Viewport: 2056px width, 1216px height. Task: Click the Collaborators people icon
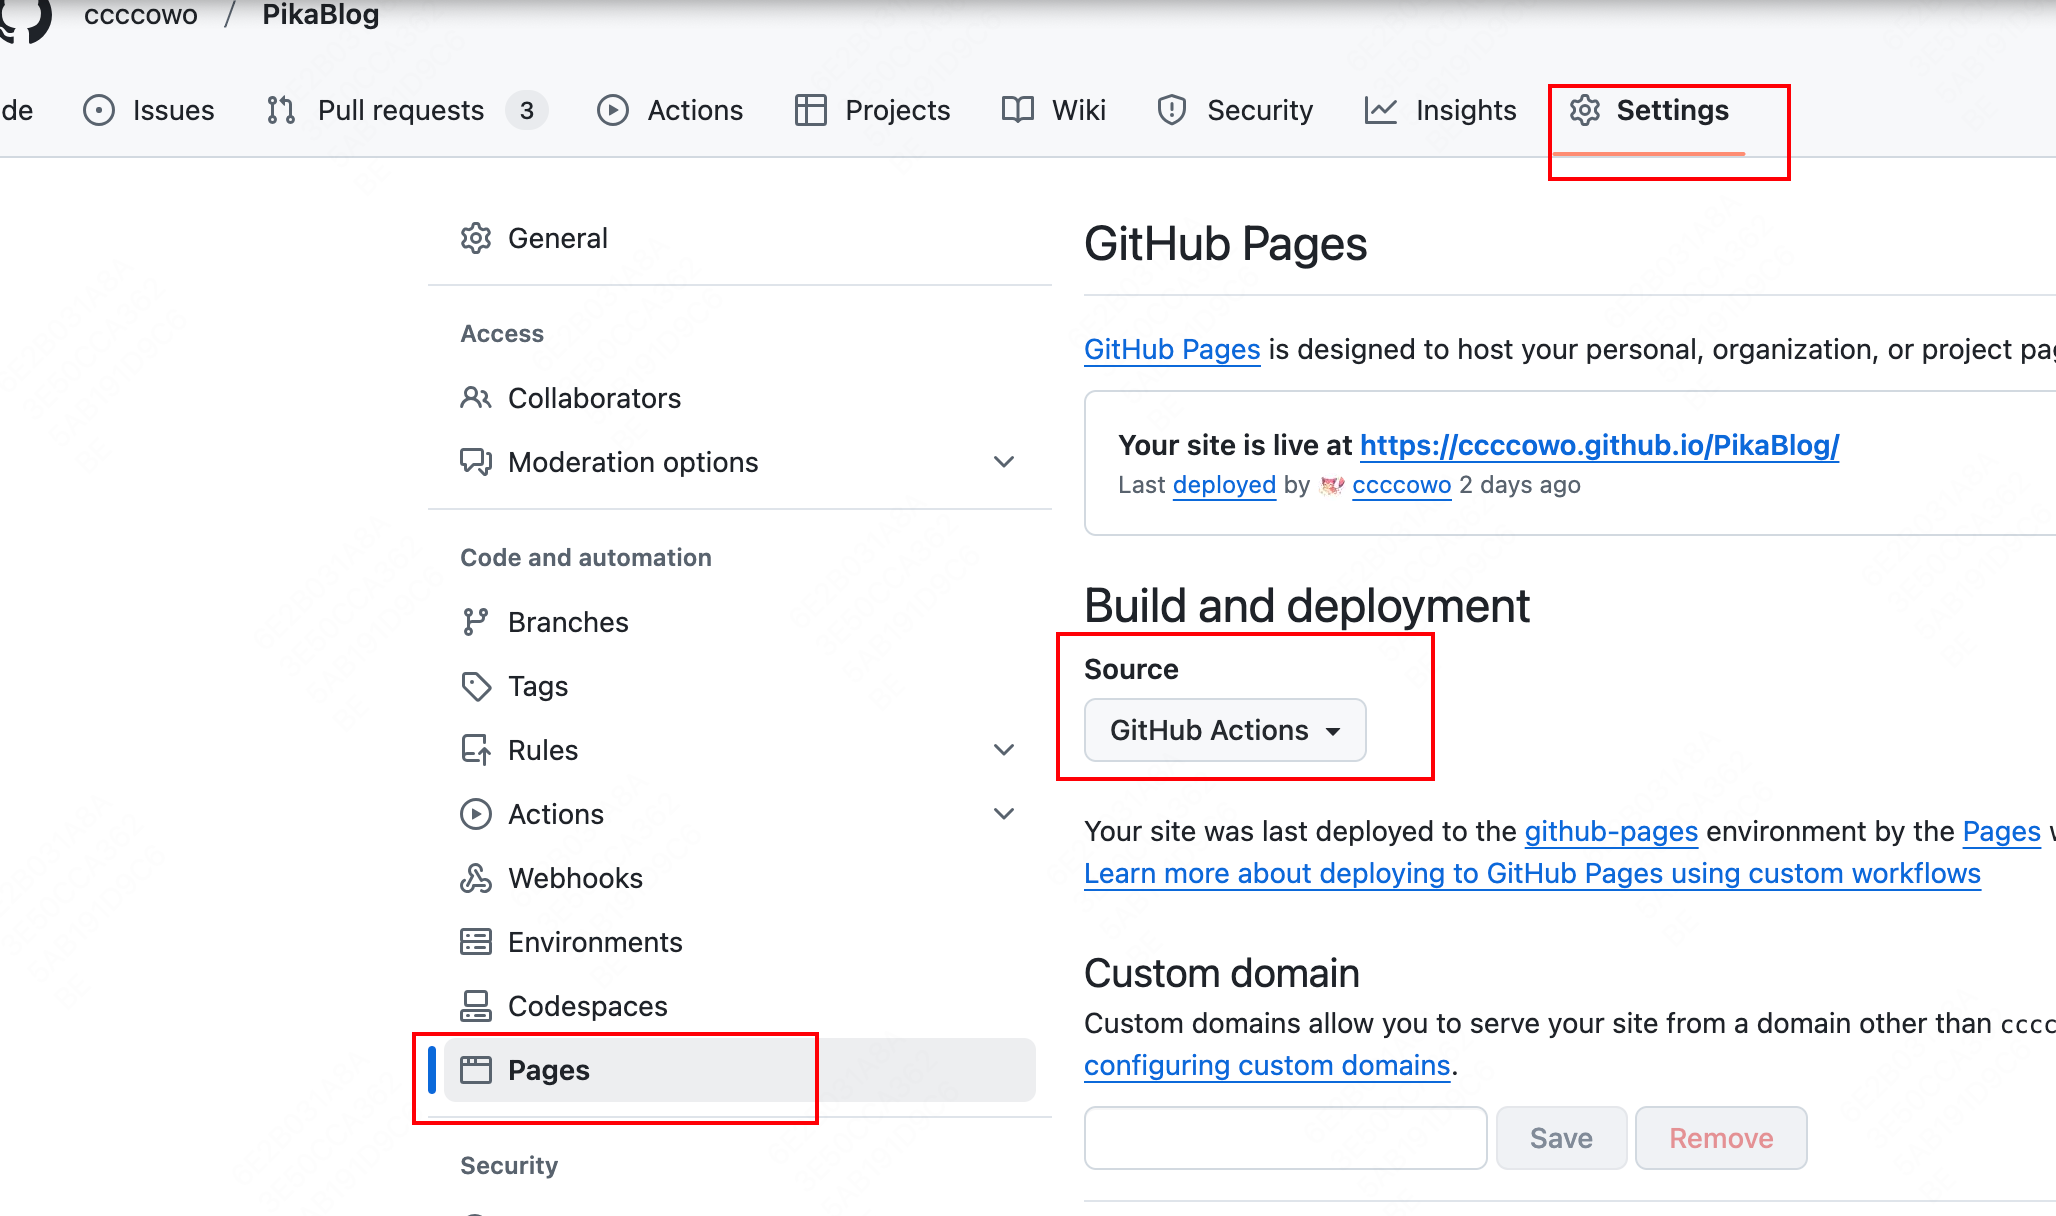tap(476, 398)
